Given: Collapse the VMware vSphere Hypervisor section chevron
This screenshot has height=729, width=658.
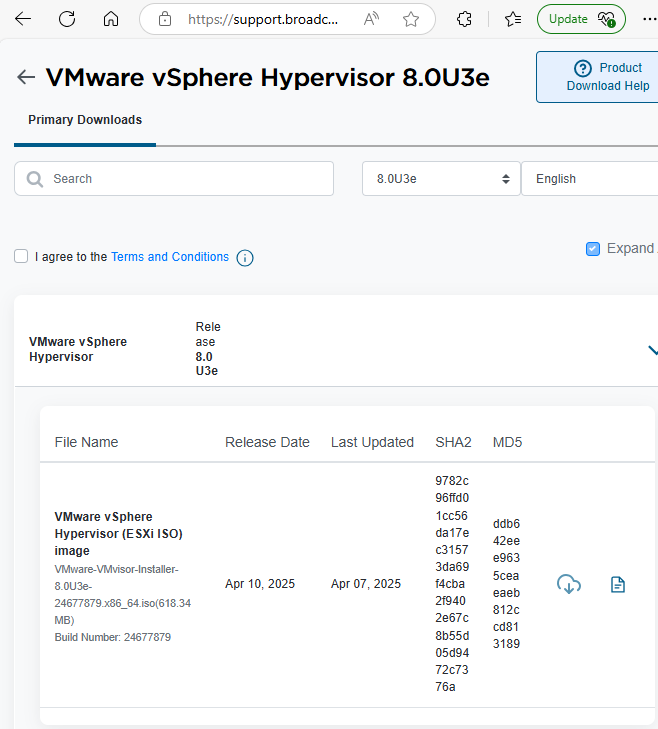Looking at the screenshot, I should (653, 350).
